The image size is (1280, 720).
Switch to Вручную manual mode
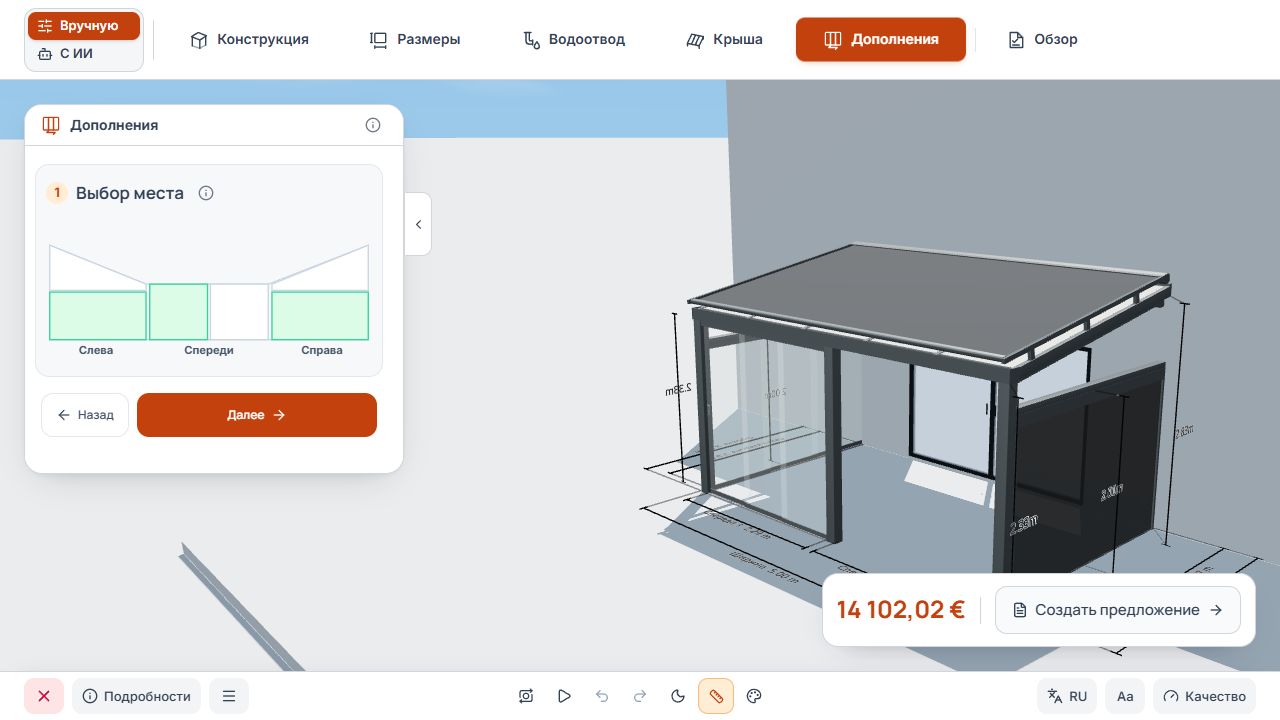point(84,26)
